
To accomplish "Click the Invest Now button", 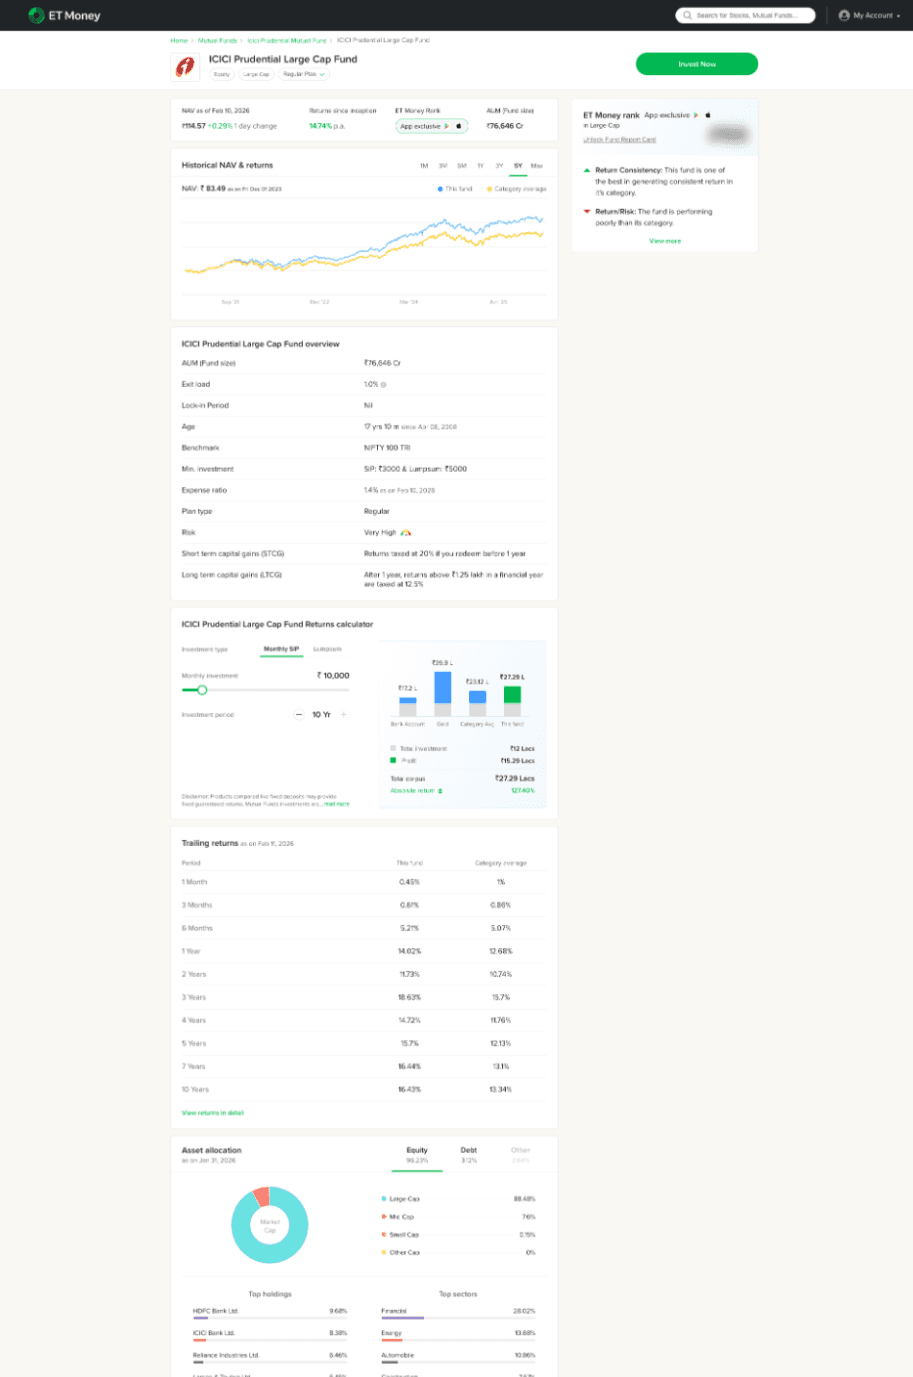I will click(x=697, y=63).
